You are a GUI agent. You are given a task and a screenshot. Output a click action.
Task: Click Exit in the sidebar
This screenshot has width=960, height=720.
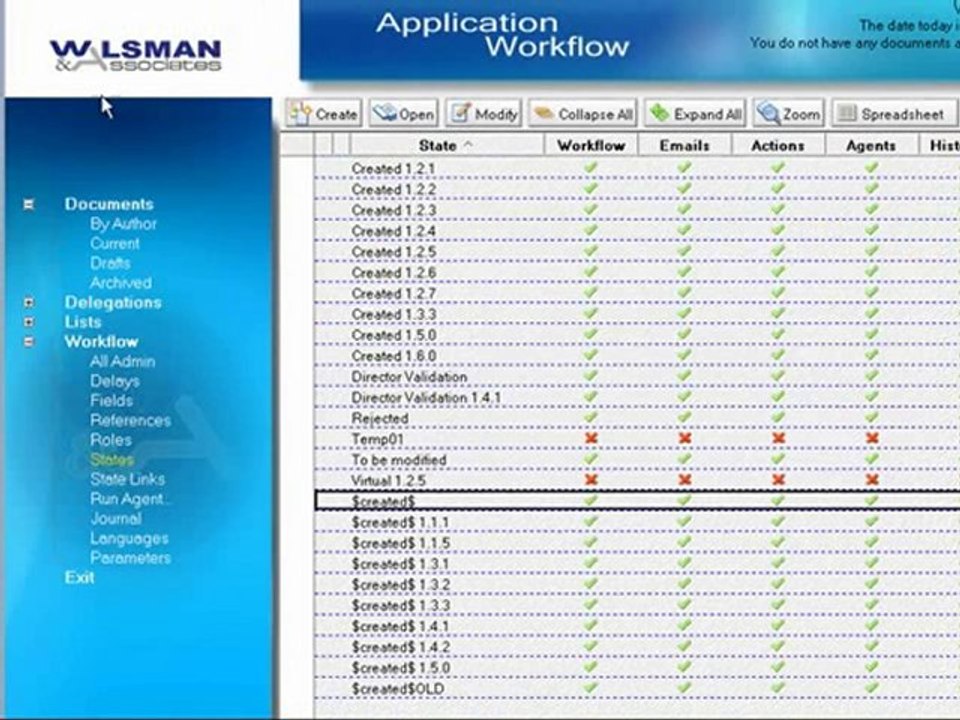click(80, 577)
